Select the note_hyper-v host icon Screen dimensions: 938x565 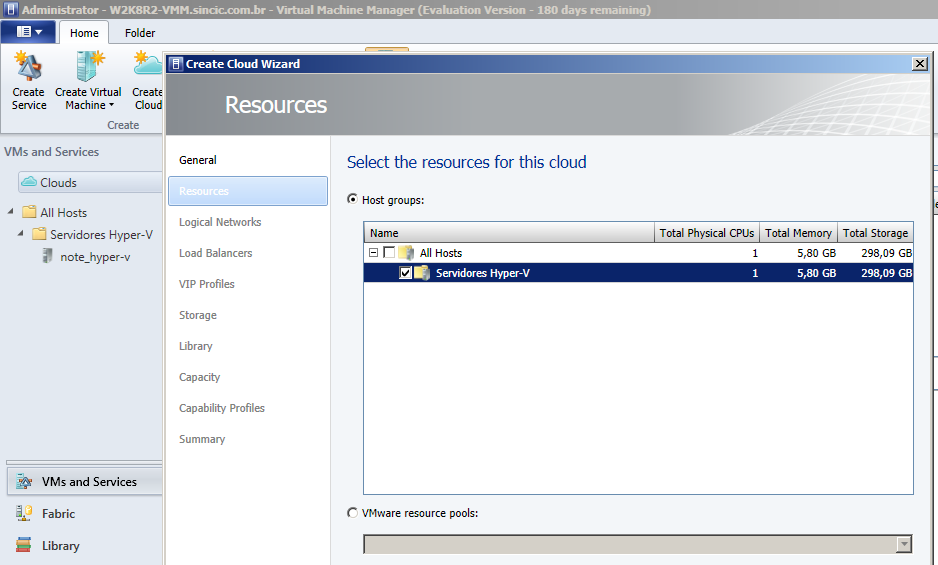click(x=48, y=256)
